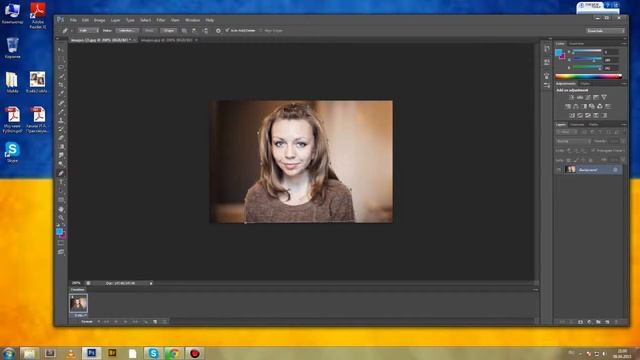Click Create new layer icon in Layers panel
This screenshot has height=360, width=640.
point(607,322)
